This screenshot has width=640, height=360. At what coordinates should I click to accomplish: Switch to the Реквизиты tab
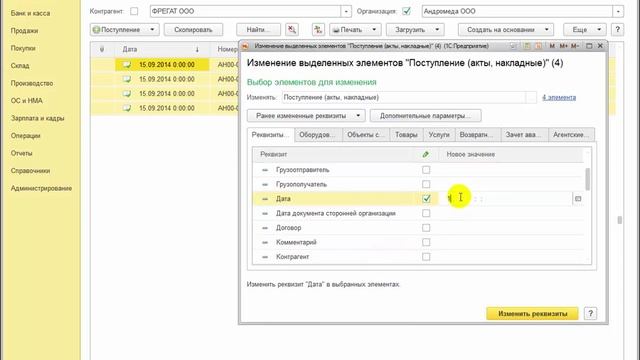tap(271, 135)
